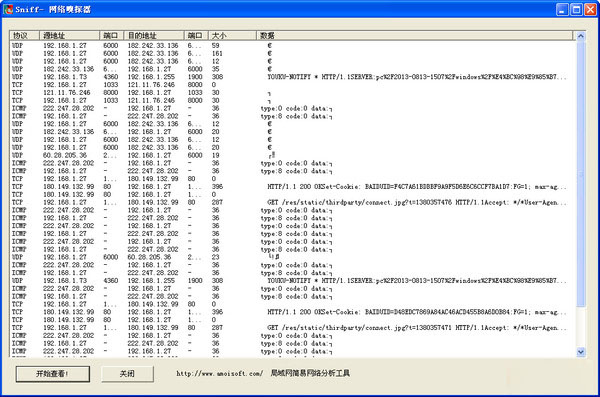Select the UDP row with destination 60.28.205.36
The height and width of the screenshot is (397, 600).
(x=293, y=257)
